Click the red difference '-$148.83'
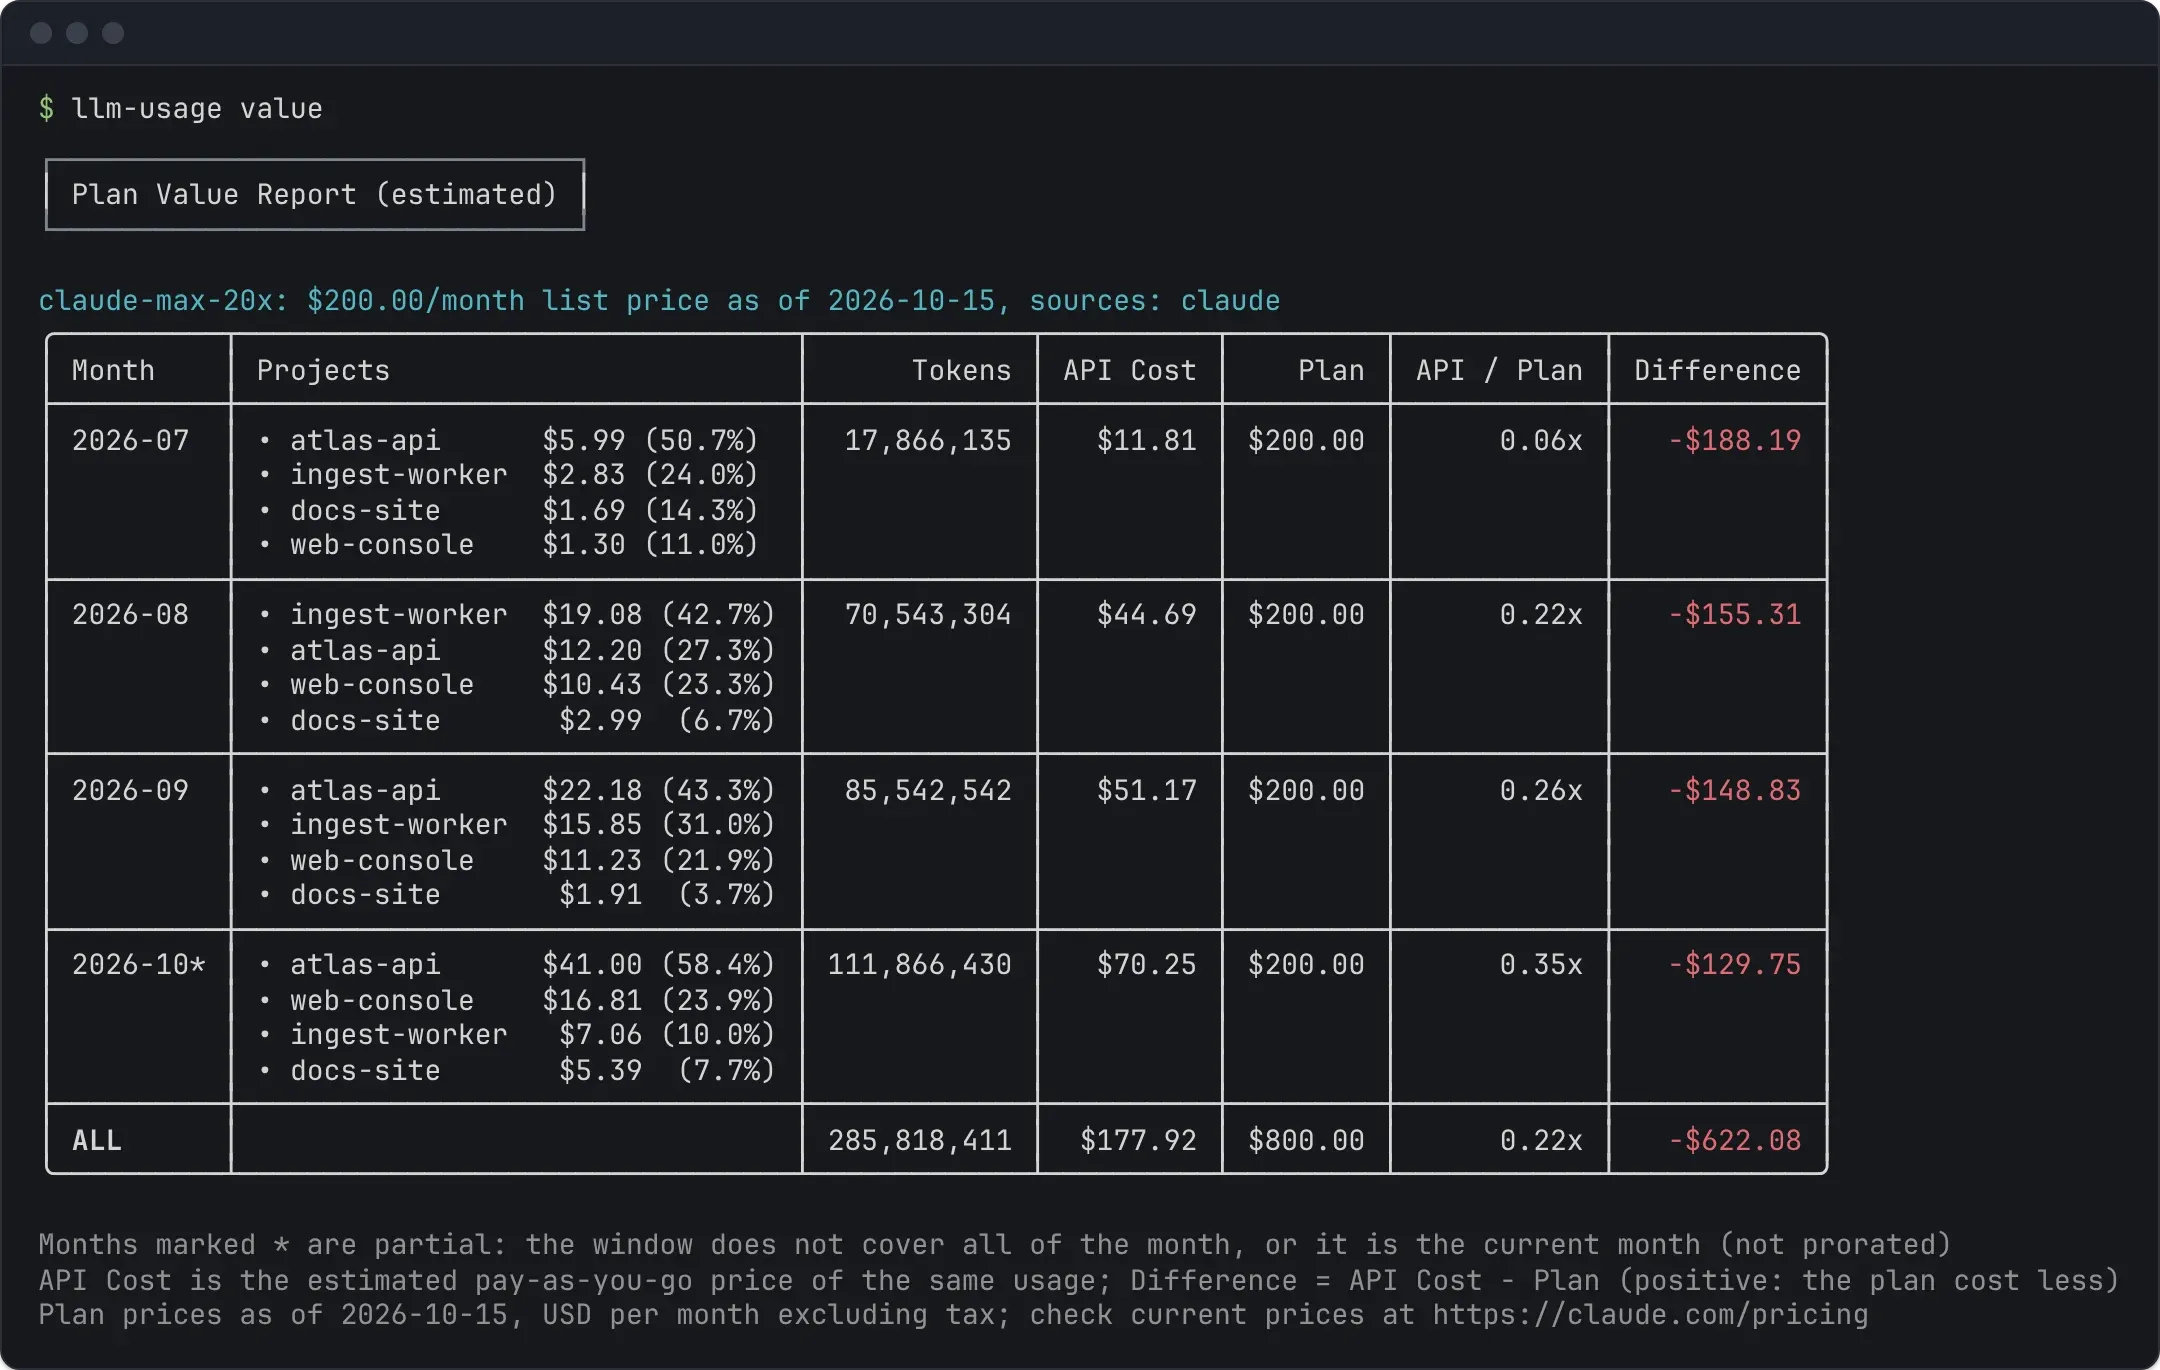This screenshot has height=1370, width=2160. click(x=1735, y=790)
